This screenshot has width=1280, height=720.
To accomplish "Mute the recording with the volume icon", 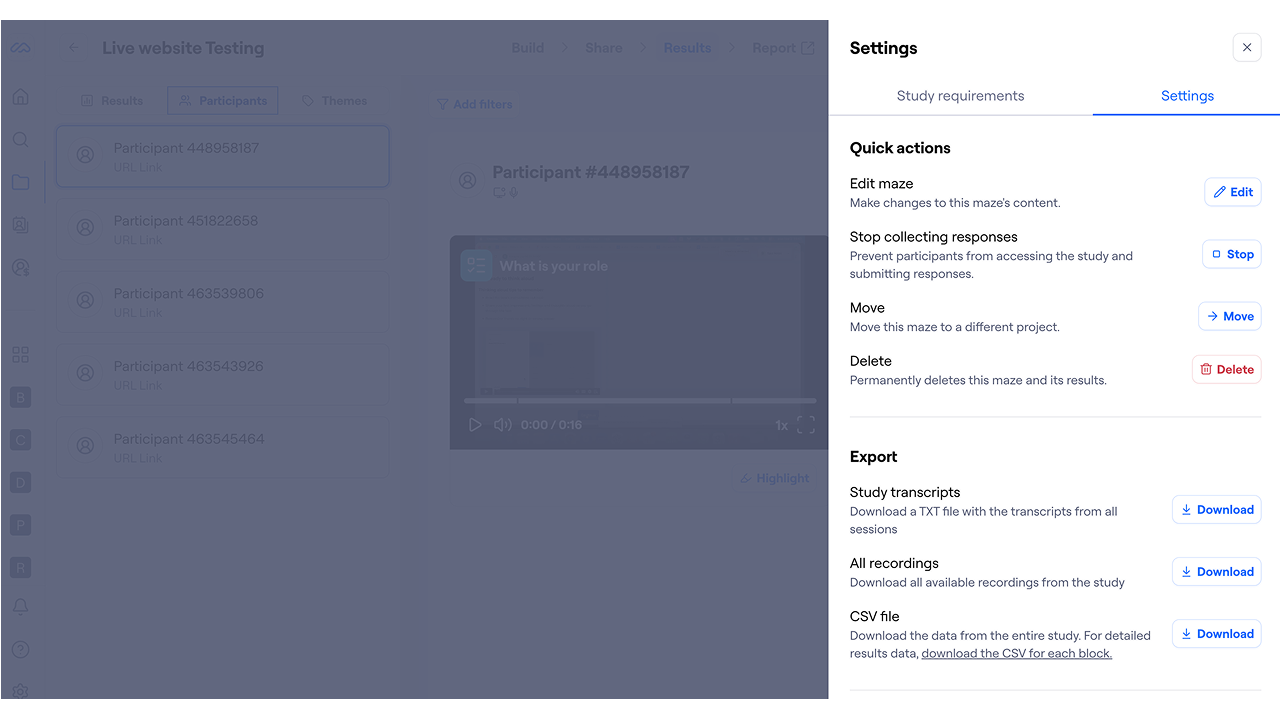I will click(x=503, y=425).
